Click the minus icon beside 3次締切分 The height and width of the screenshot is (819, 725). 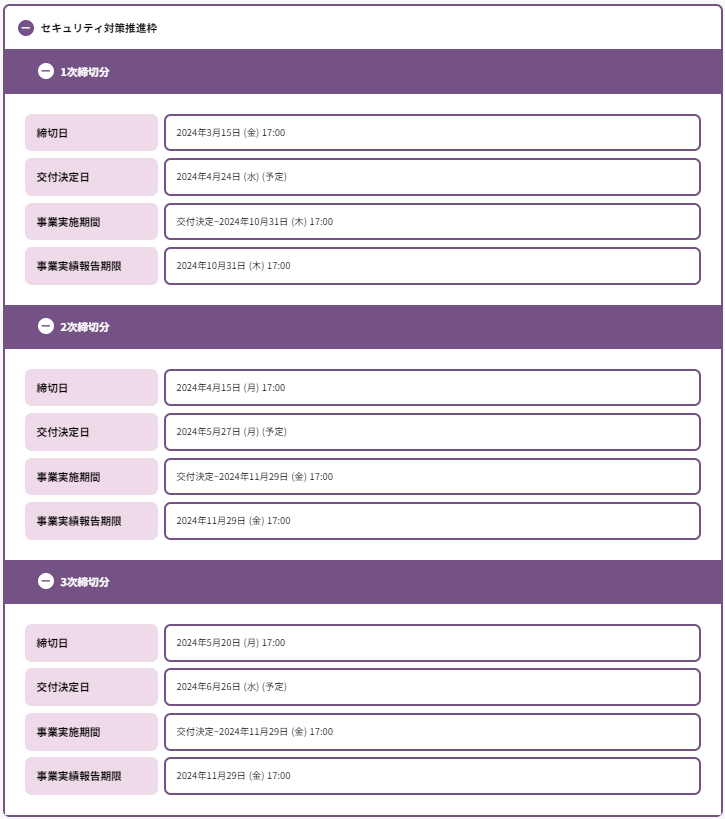46,582
